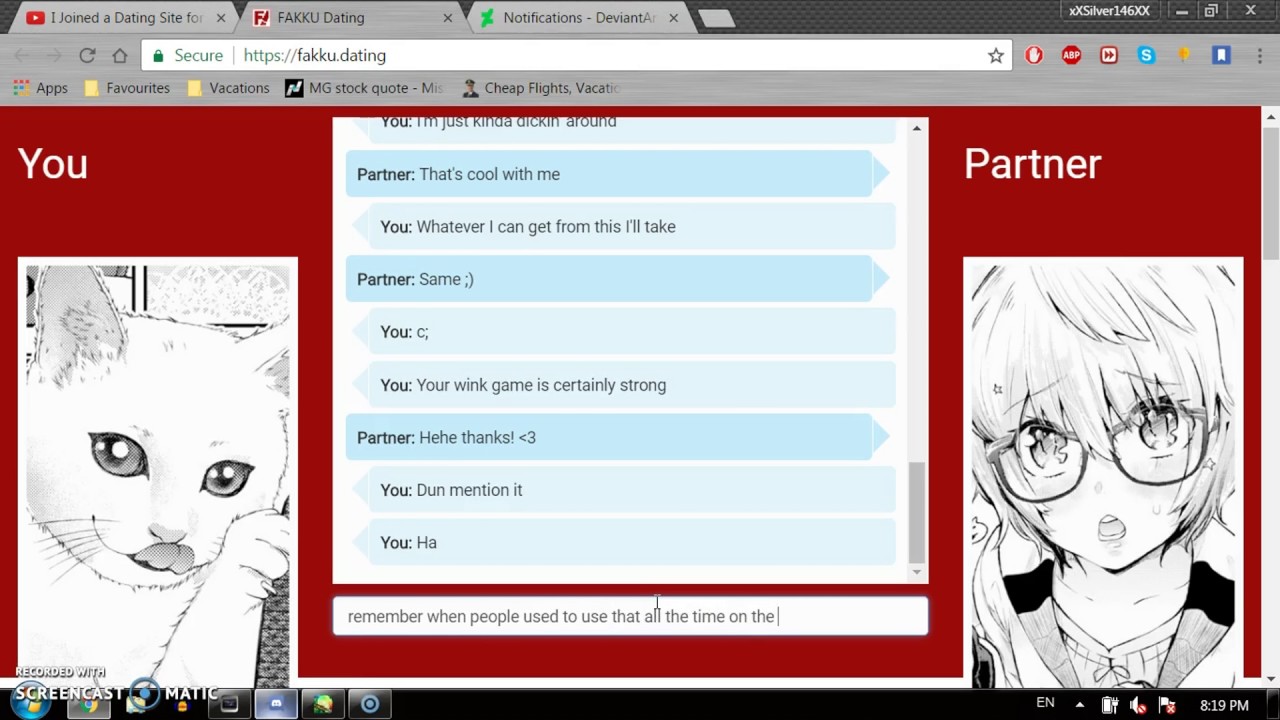Click the chat scrollbar thumb
Image resolution: width=1280 pixels, height=720 pixels.
[917, 512]
